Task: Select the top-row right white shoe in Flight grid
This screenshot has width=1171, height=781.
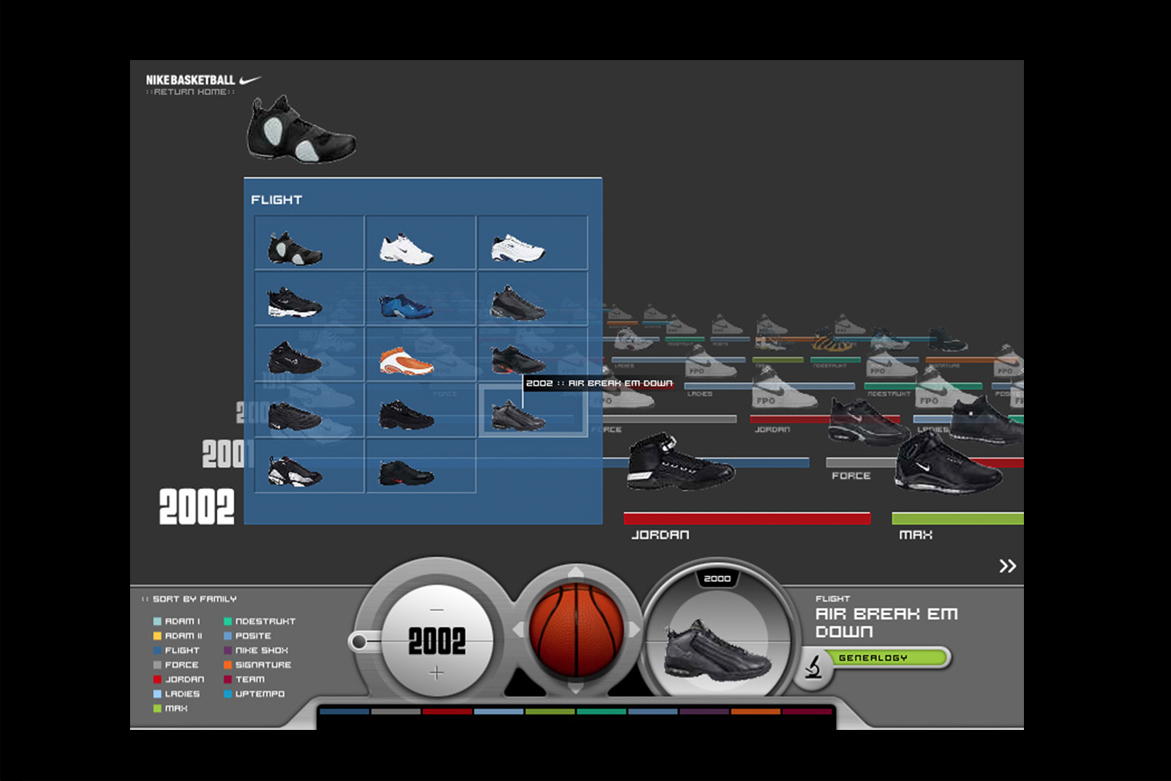Action: click(518, 248)
